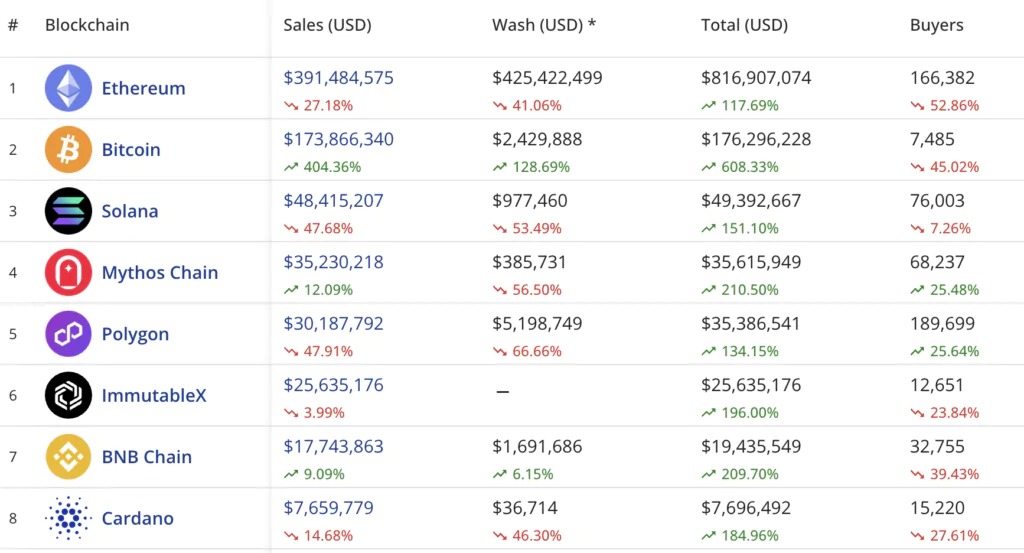Click Bitcoin total $176,296,228

pos(756,139)
